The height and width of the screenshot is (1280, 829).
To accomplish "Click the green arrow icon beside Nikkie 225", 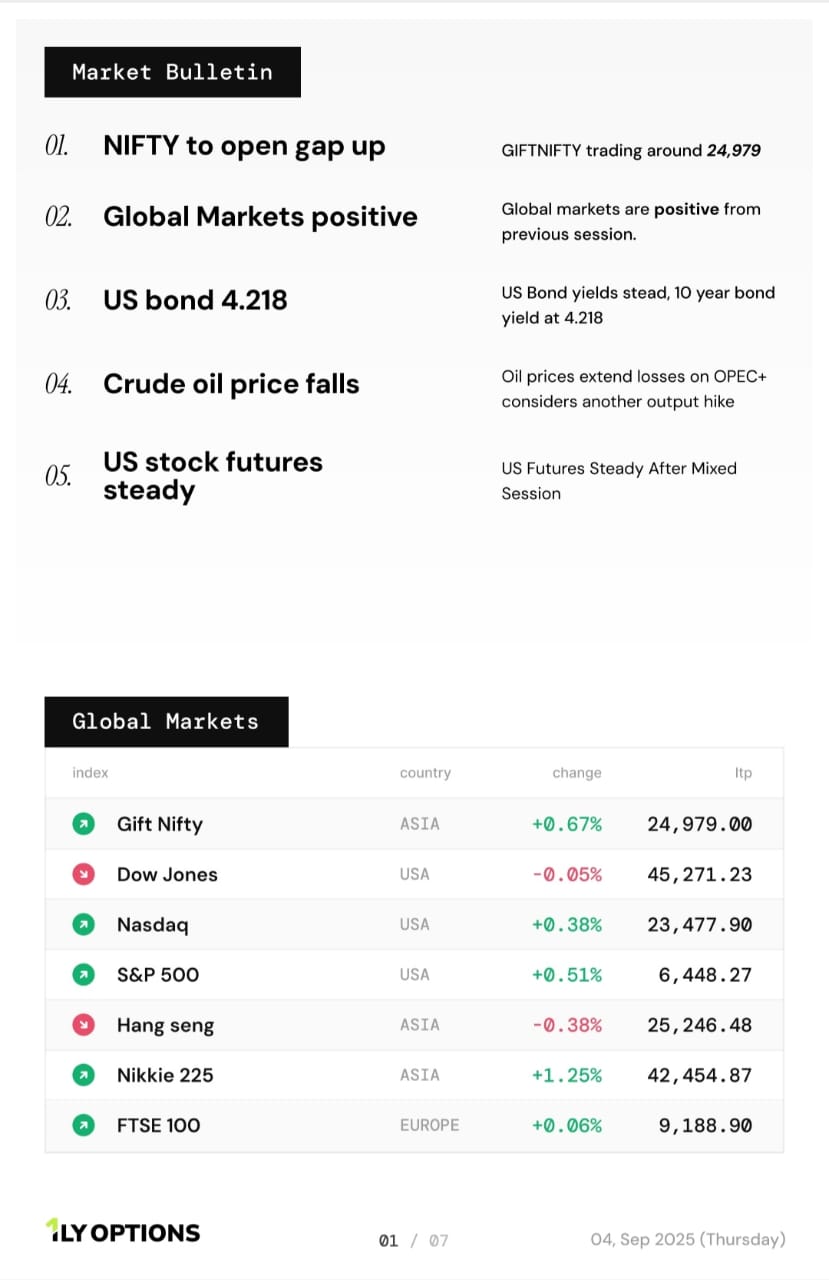I will pyautogui.click(x=84, y=1075).
